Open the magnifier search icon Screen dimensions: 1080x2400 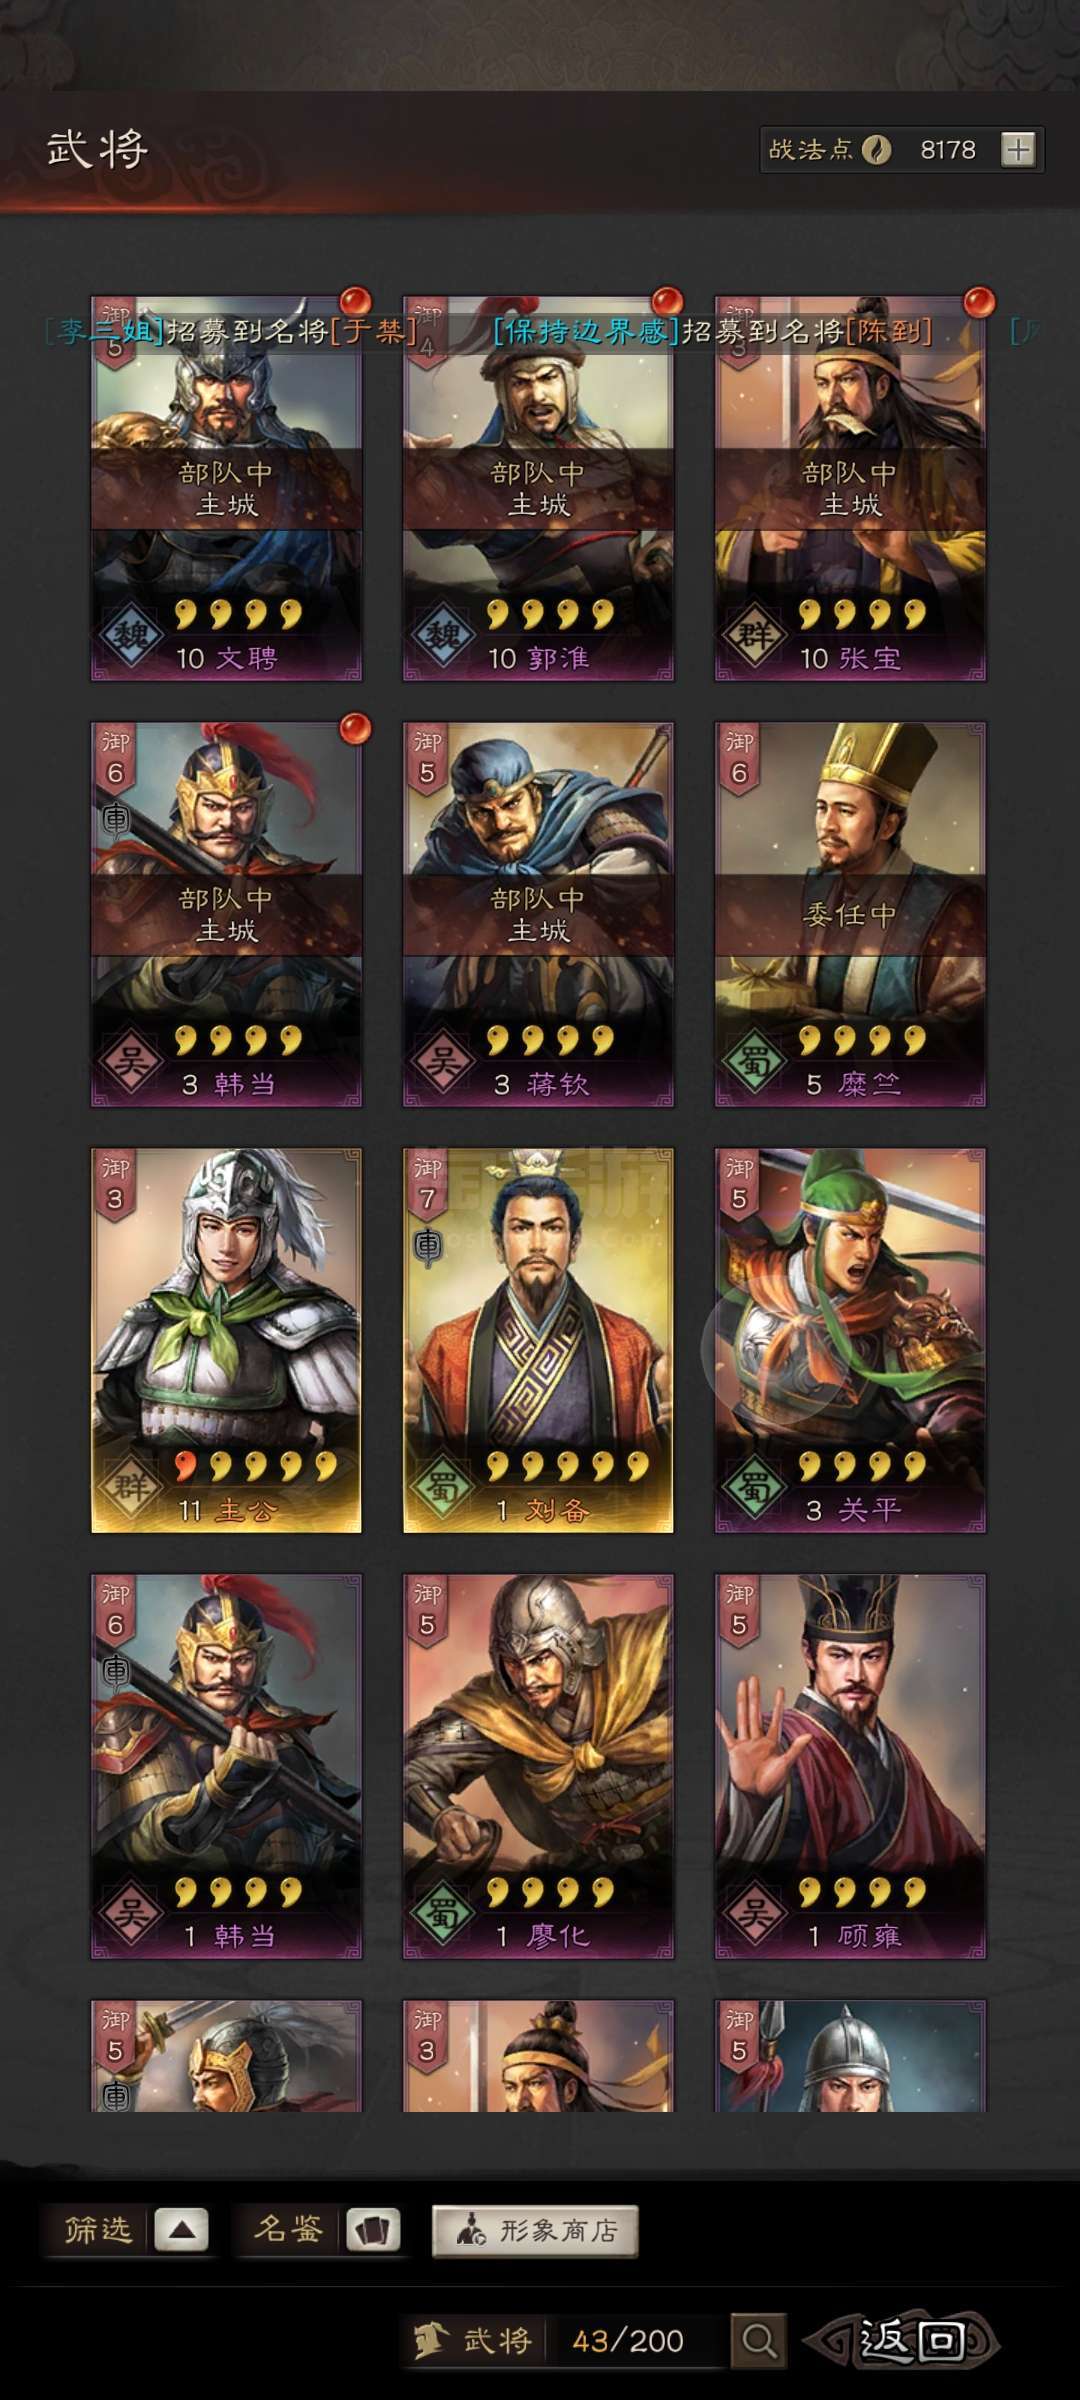click(x=758, y=2341)
